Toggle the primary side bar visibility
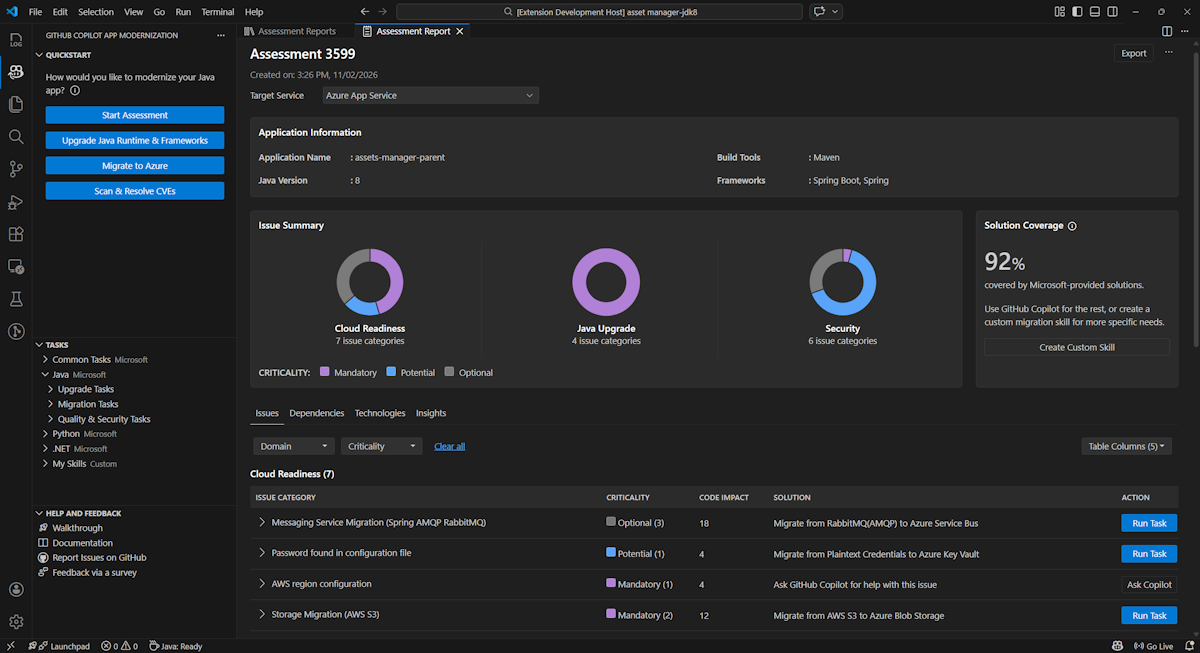Viewport: 1200px width, 653px height. 1078,12
